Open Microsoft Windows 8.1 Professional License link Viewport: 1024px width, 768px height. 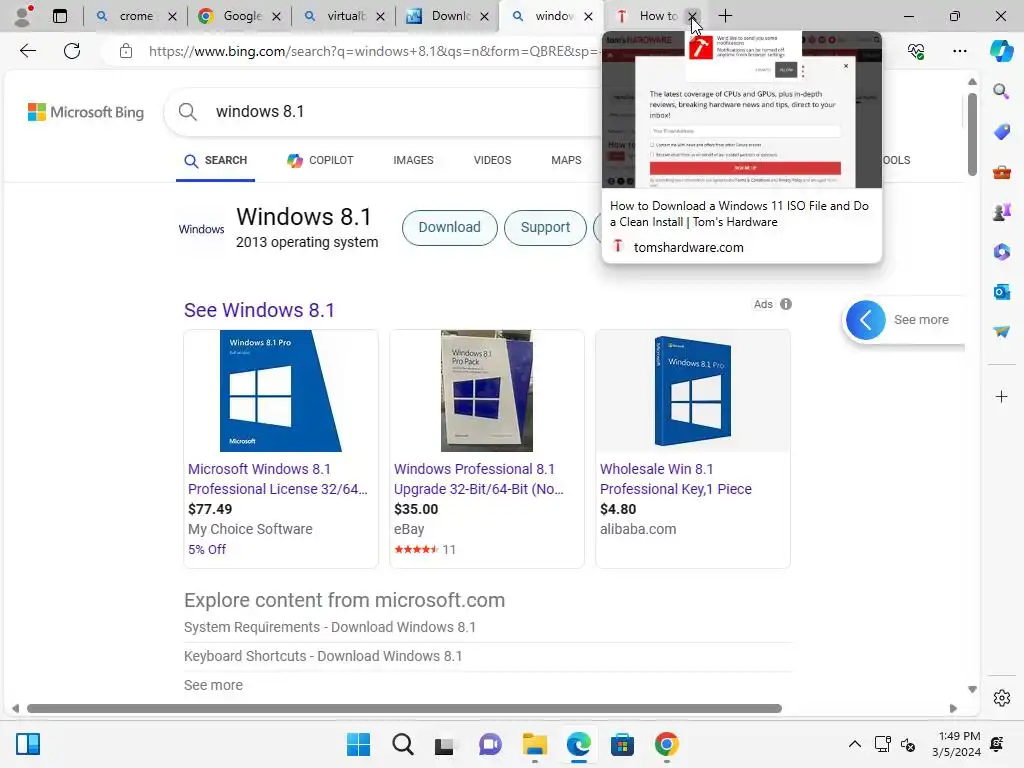[x=278, y=479]
